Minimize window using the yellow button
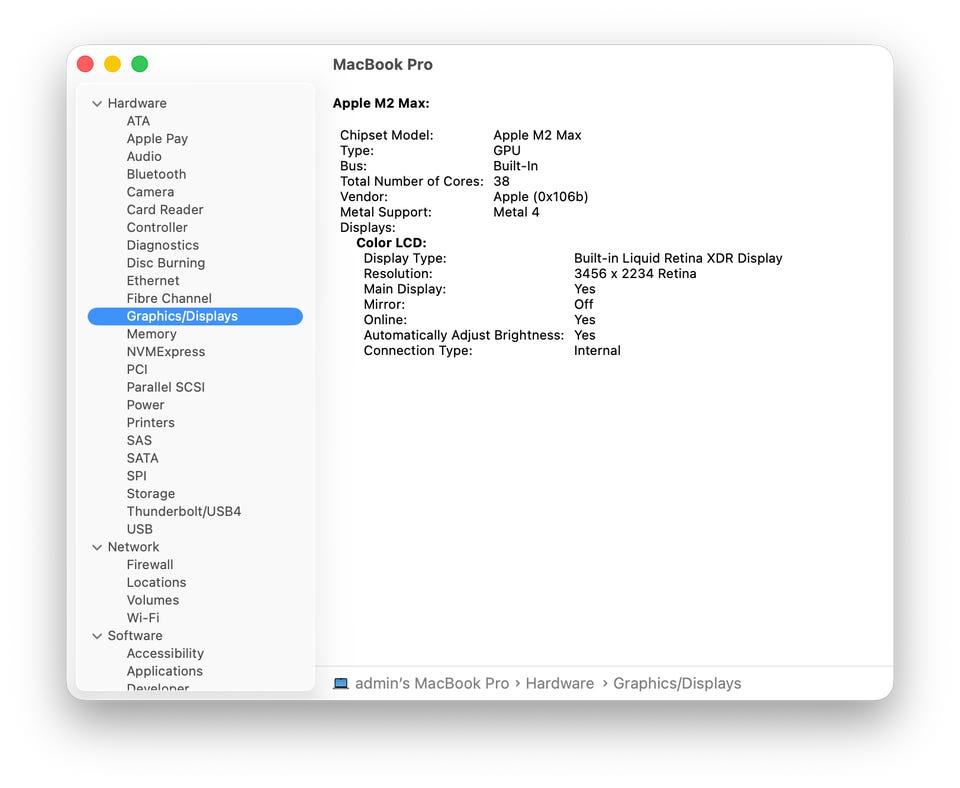The width and height of the screenshot is (960, 788). click(x=113, y=64)
